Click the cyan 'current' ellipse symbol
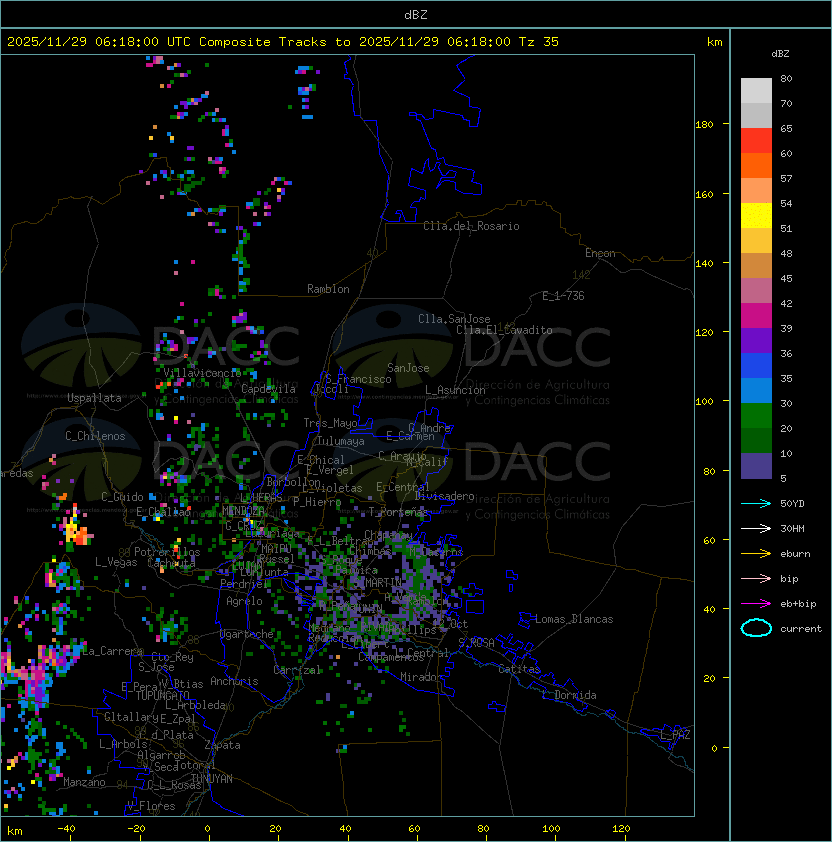The height and width of the screenshot is (842, 832). point(756,628)
